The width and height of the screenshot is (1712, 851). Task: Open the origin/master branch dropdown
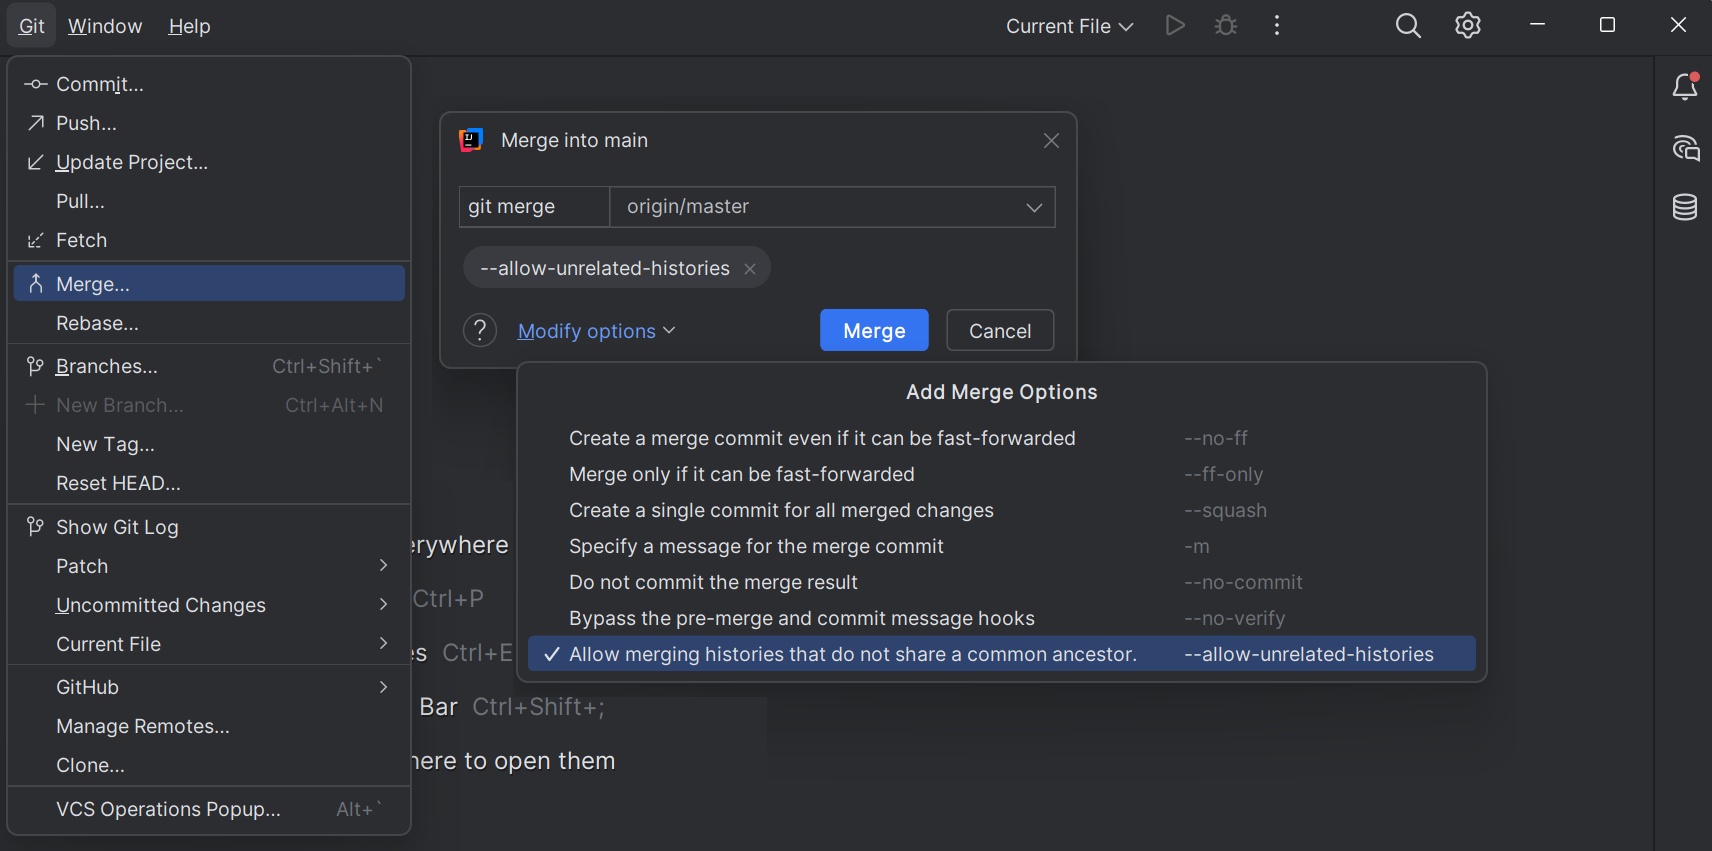click(832, 207)
